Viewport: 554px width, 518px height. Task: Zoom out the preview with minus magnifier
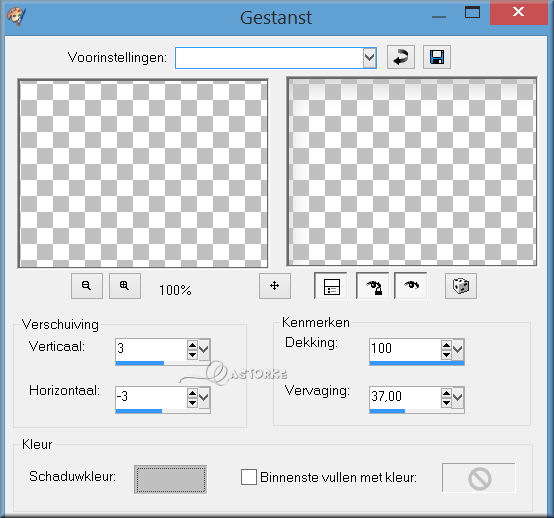87,286
